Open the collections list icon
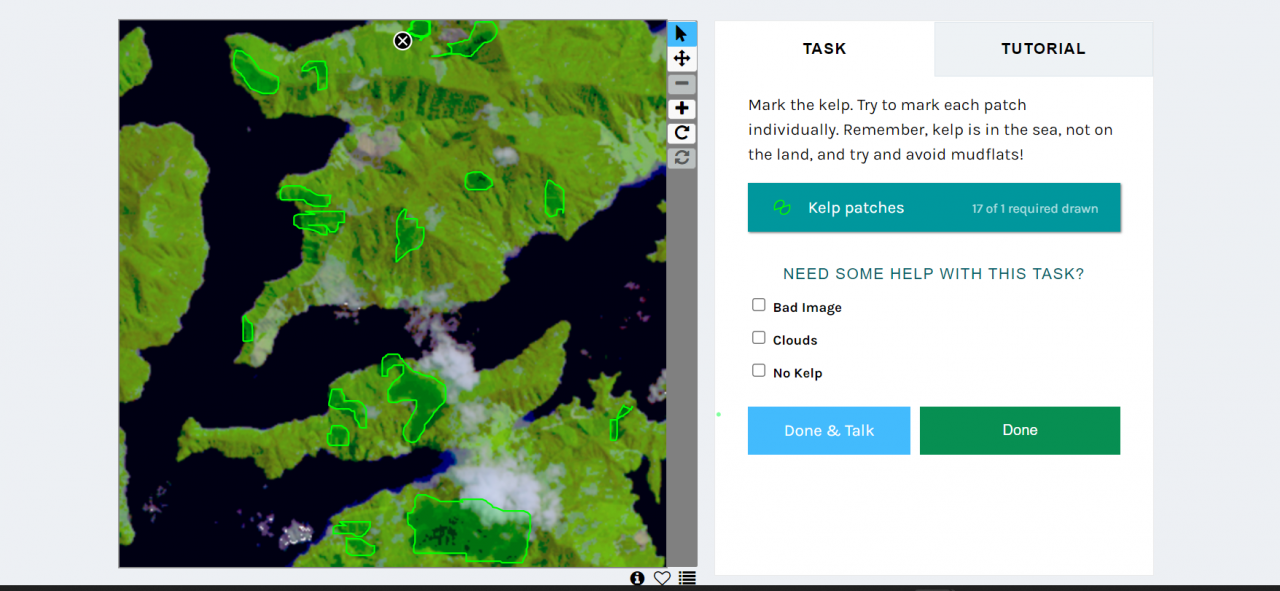This screenshot has height=591, width=1280. [x=687, y=578]
